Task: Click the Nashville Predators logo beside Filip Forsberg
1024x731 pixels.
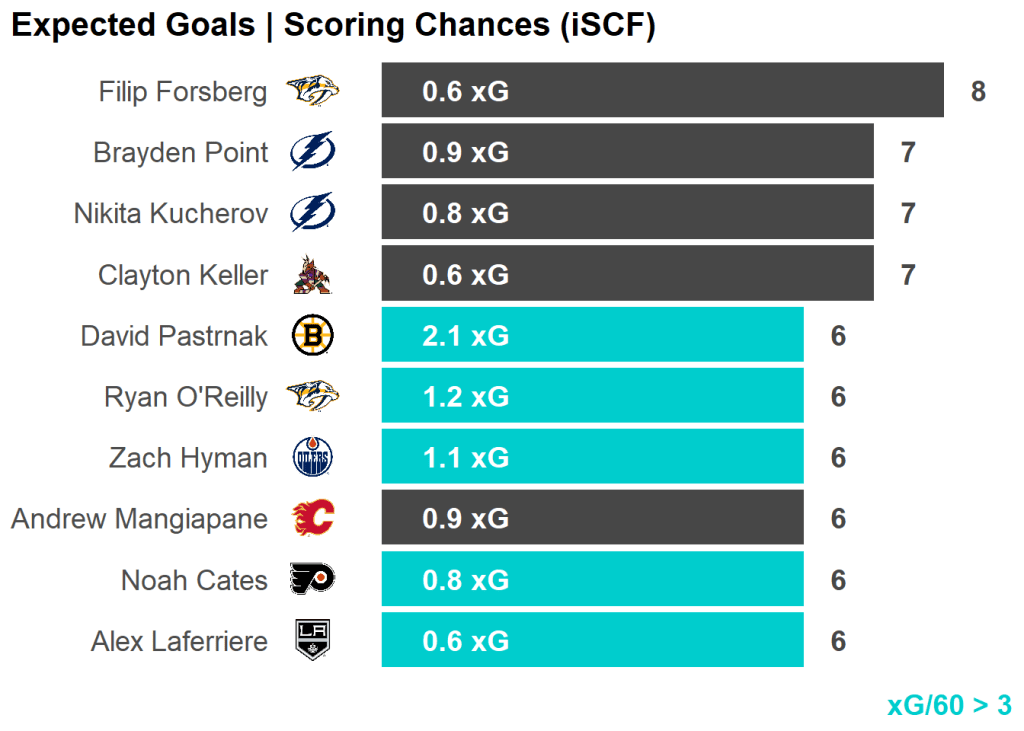Action: [312, 92]
